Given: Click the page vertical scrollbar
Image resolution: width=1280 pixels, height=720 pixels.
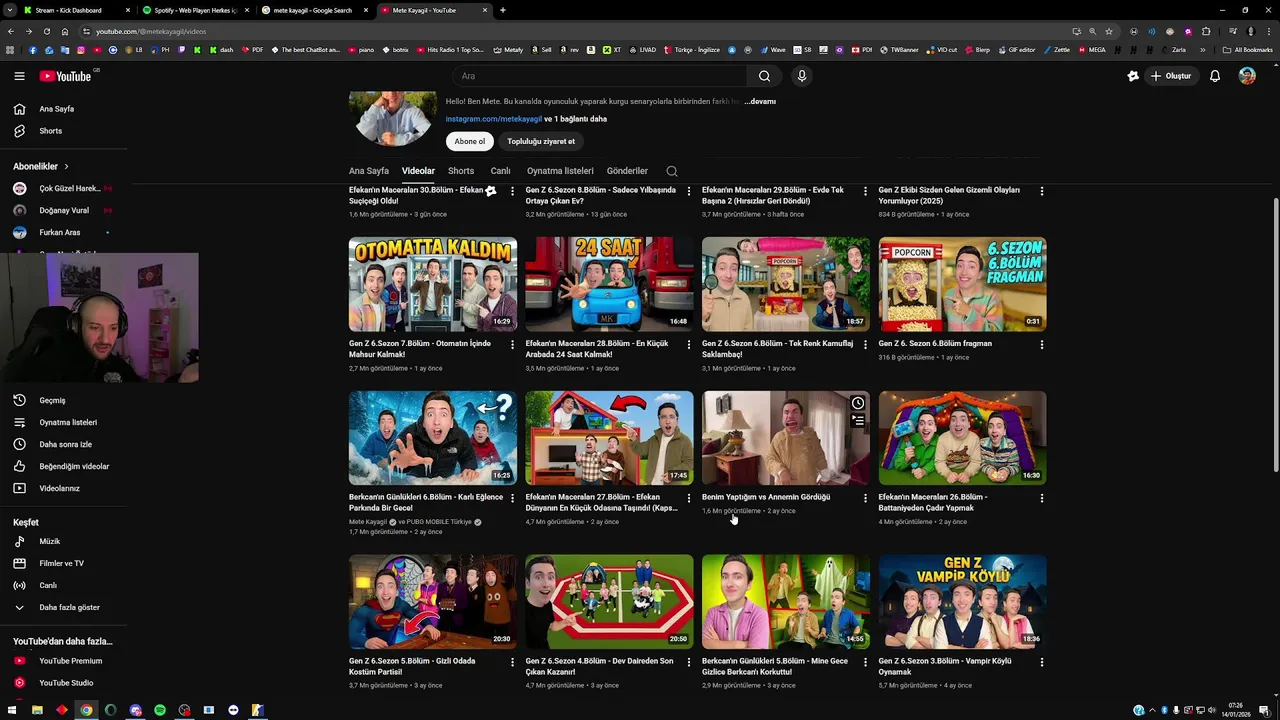Looking at the screenshot, I should [1275, 335].
